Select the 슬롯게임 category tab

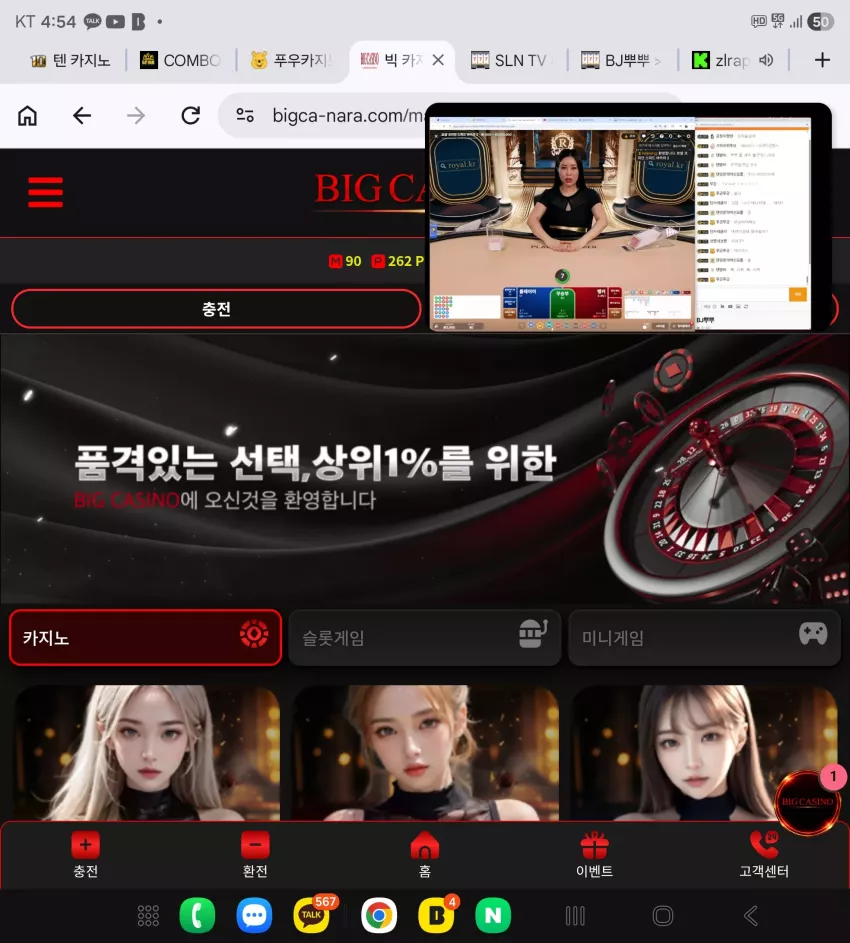click(425, 637)
